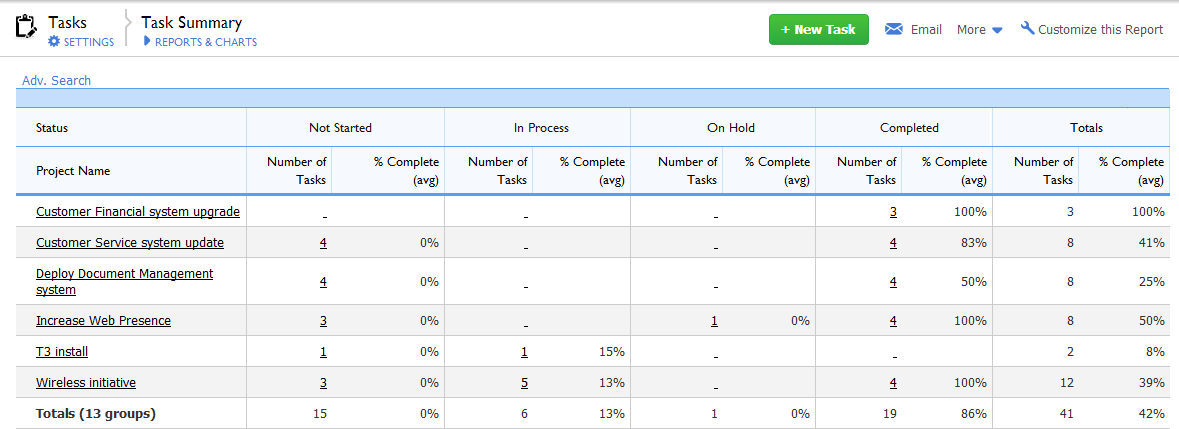The width and height of the screenshot is (1179, 429).
Task: Open Adv. Search link
Action: [x=56, y=80]
